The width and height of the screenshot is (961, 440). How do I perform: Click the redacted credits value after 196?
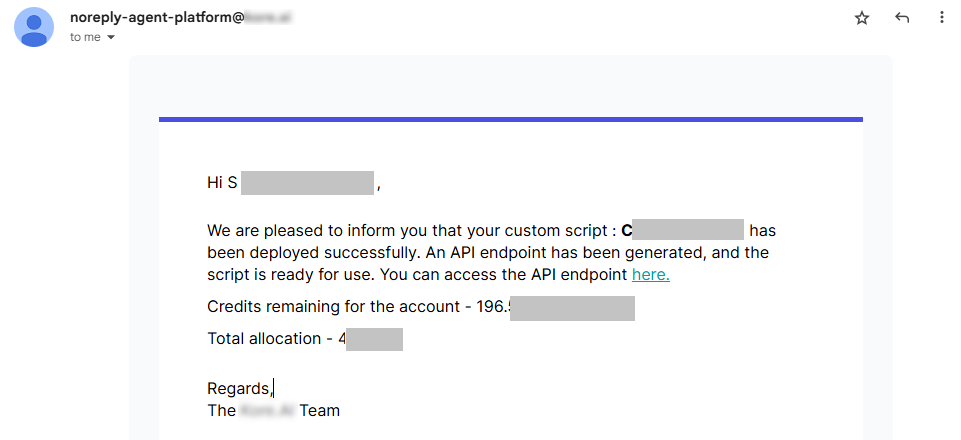pos(572,306)
